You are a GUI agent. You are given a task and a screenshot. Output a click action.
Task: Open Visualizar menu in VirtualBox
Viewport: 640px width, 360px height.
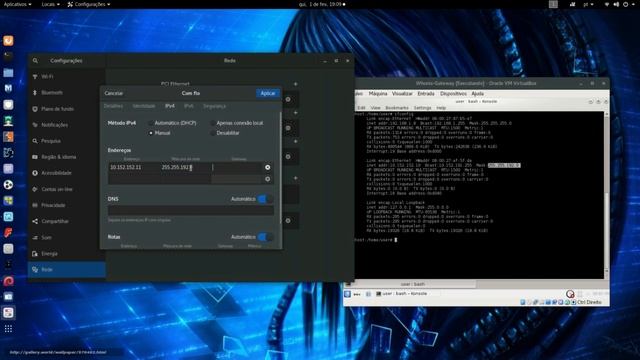click(x=402, y=93)
